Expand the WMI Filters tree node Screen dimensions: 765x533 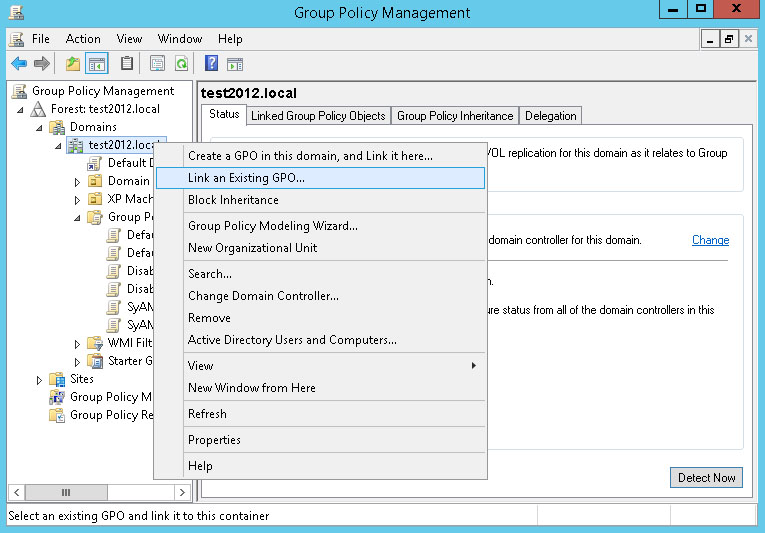pos(78,344)
